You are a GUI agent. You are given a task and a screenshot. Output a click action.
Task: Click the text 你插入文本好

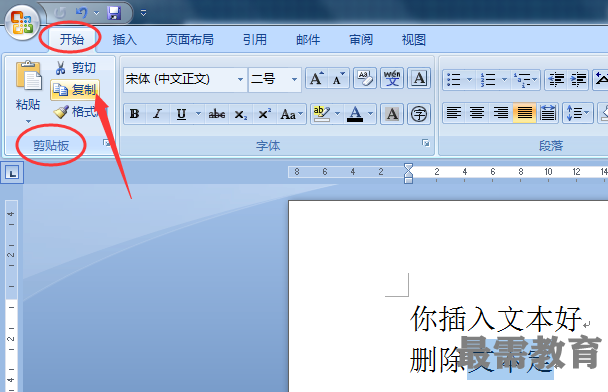pos(496,319)
